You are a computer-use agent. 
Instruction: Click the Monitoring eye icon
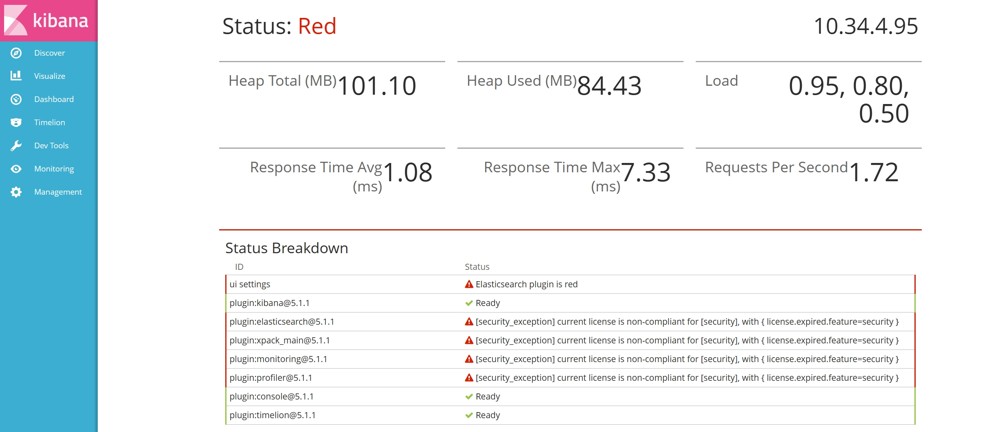[x=16, y=169]
